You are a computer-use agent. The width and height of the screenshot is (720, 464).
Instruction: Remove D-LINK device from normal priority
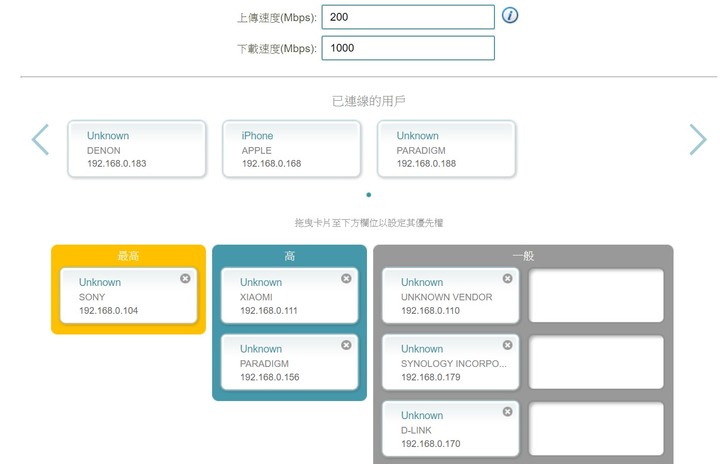pos(507,412)
